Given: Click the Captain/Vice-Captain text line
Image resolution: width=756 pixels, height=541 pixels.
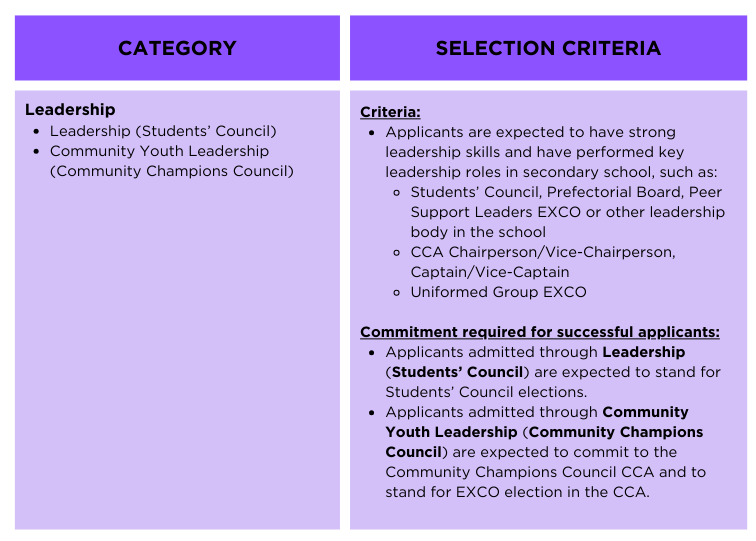Looking at the screenshot, I should pyautogui.click(x=489, y=272).
